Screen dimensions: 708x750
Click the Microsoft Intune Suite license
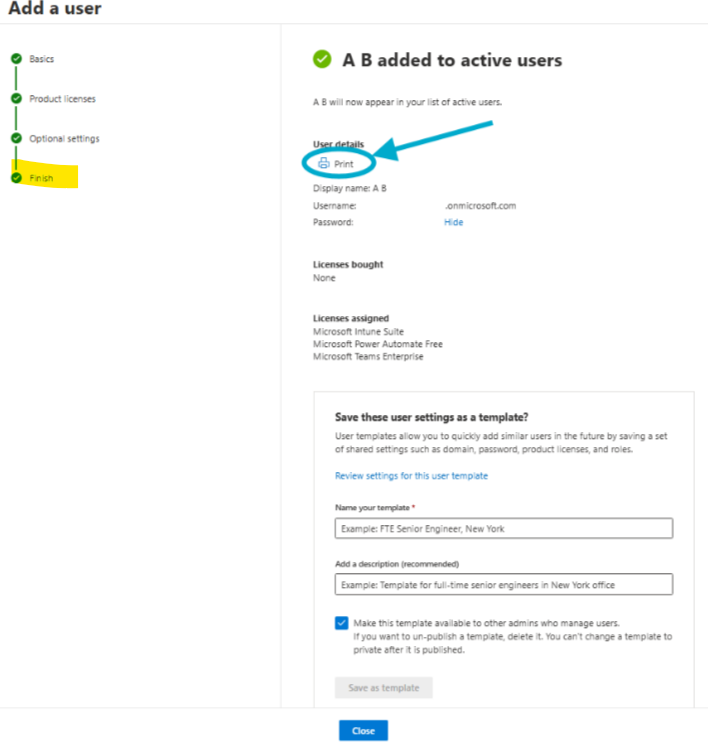click(x=358, y=331)
